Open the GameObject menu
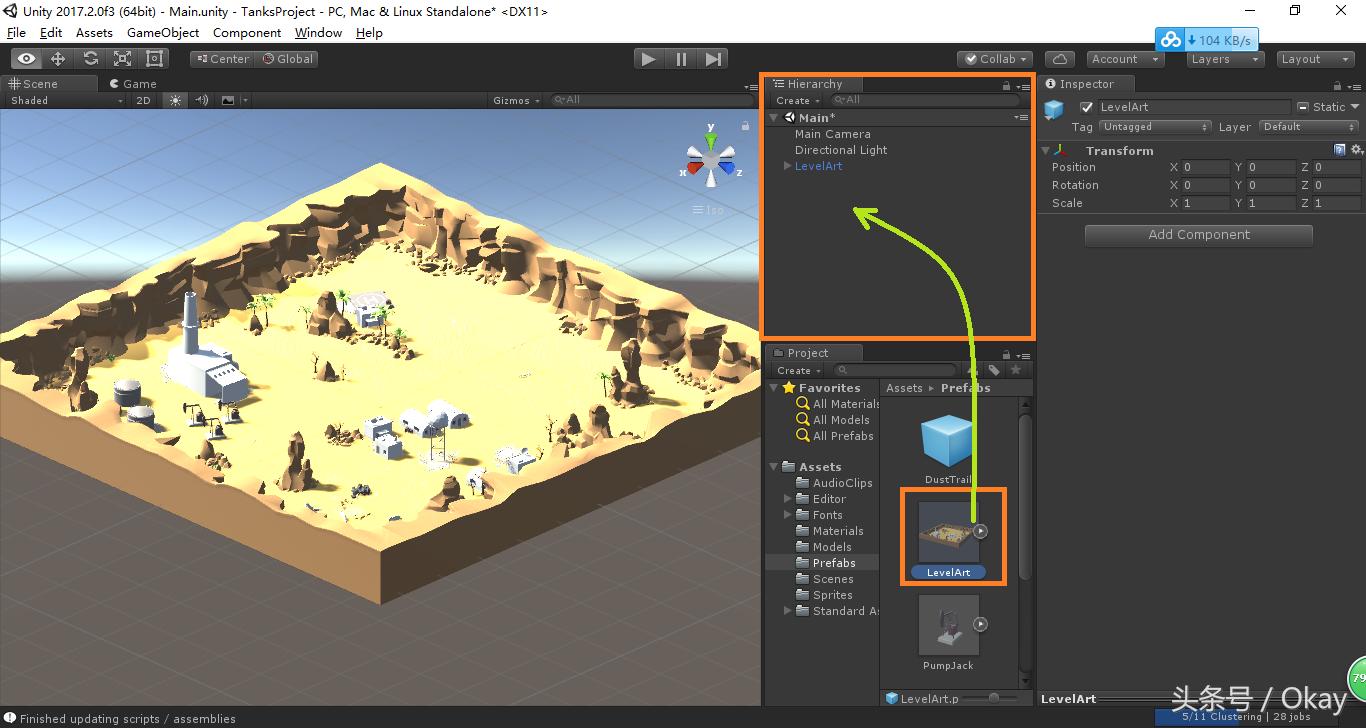 (163, 32)
